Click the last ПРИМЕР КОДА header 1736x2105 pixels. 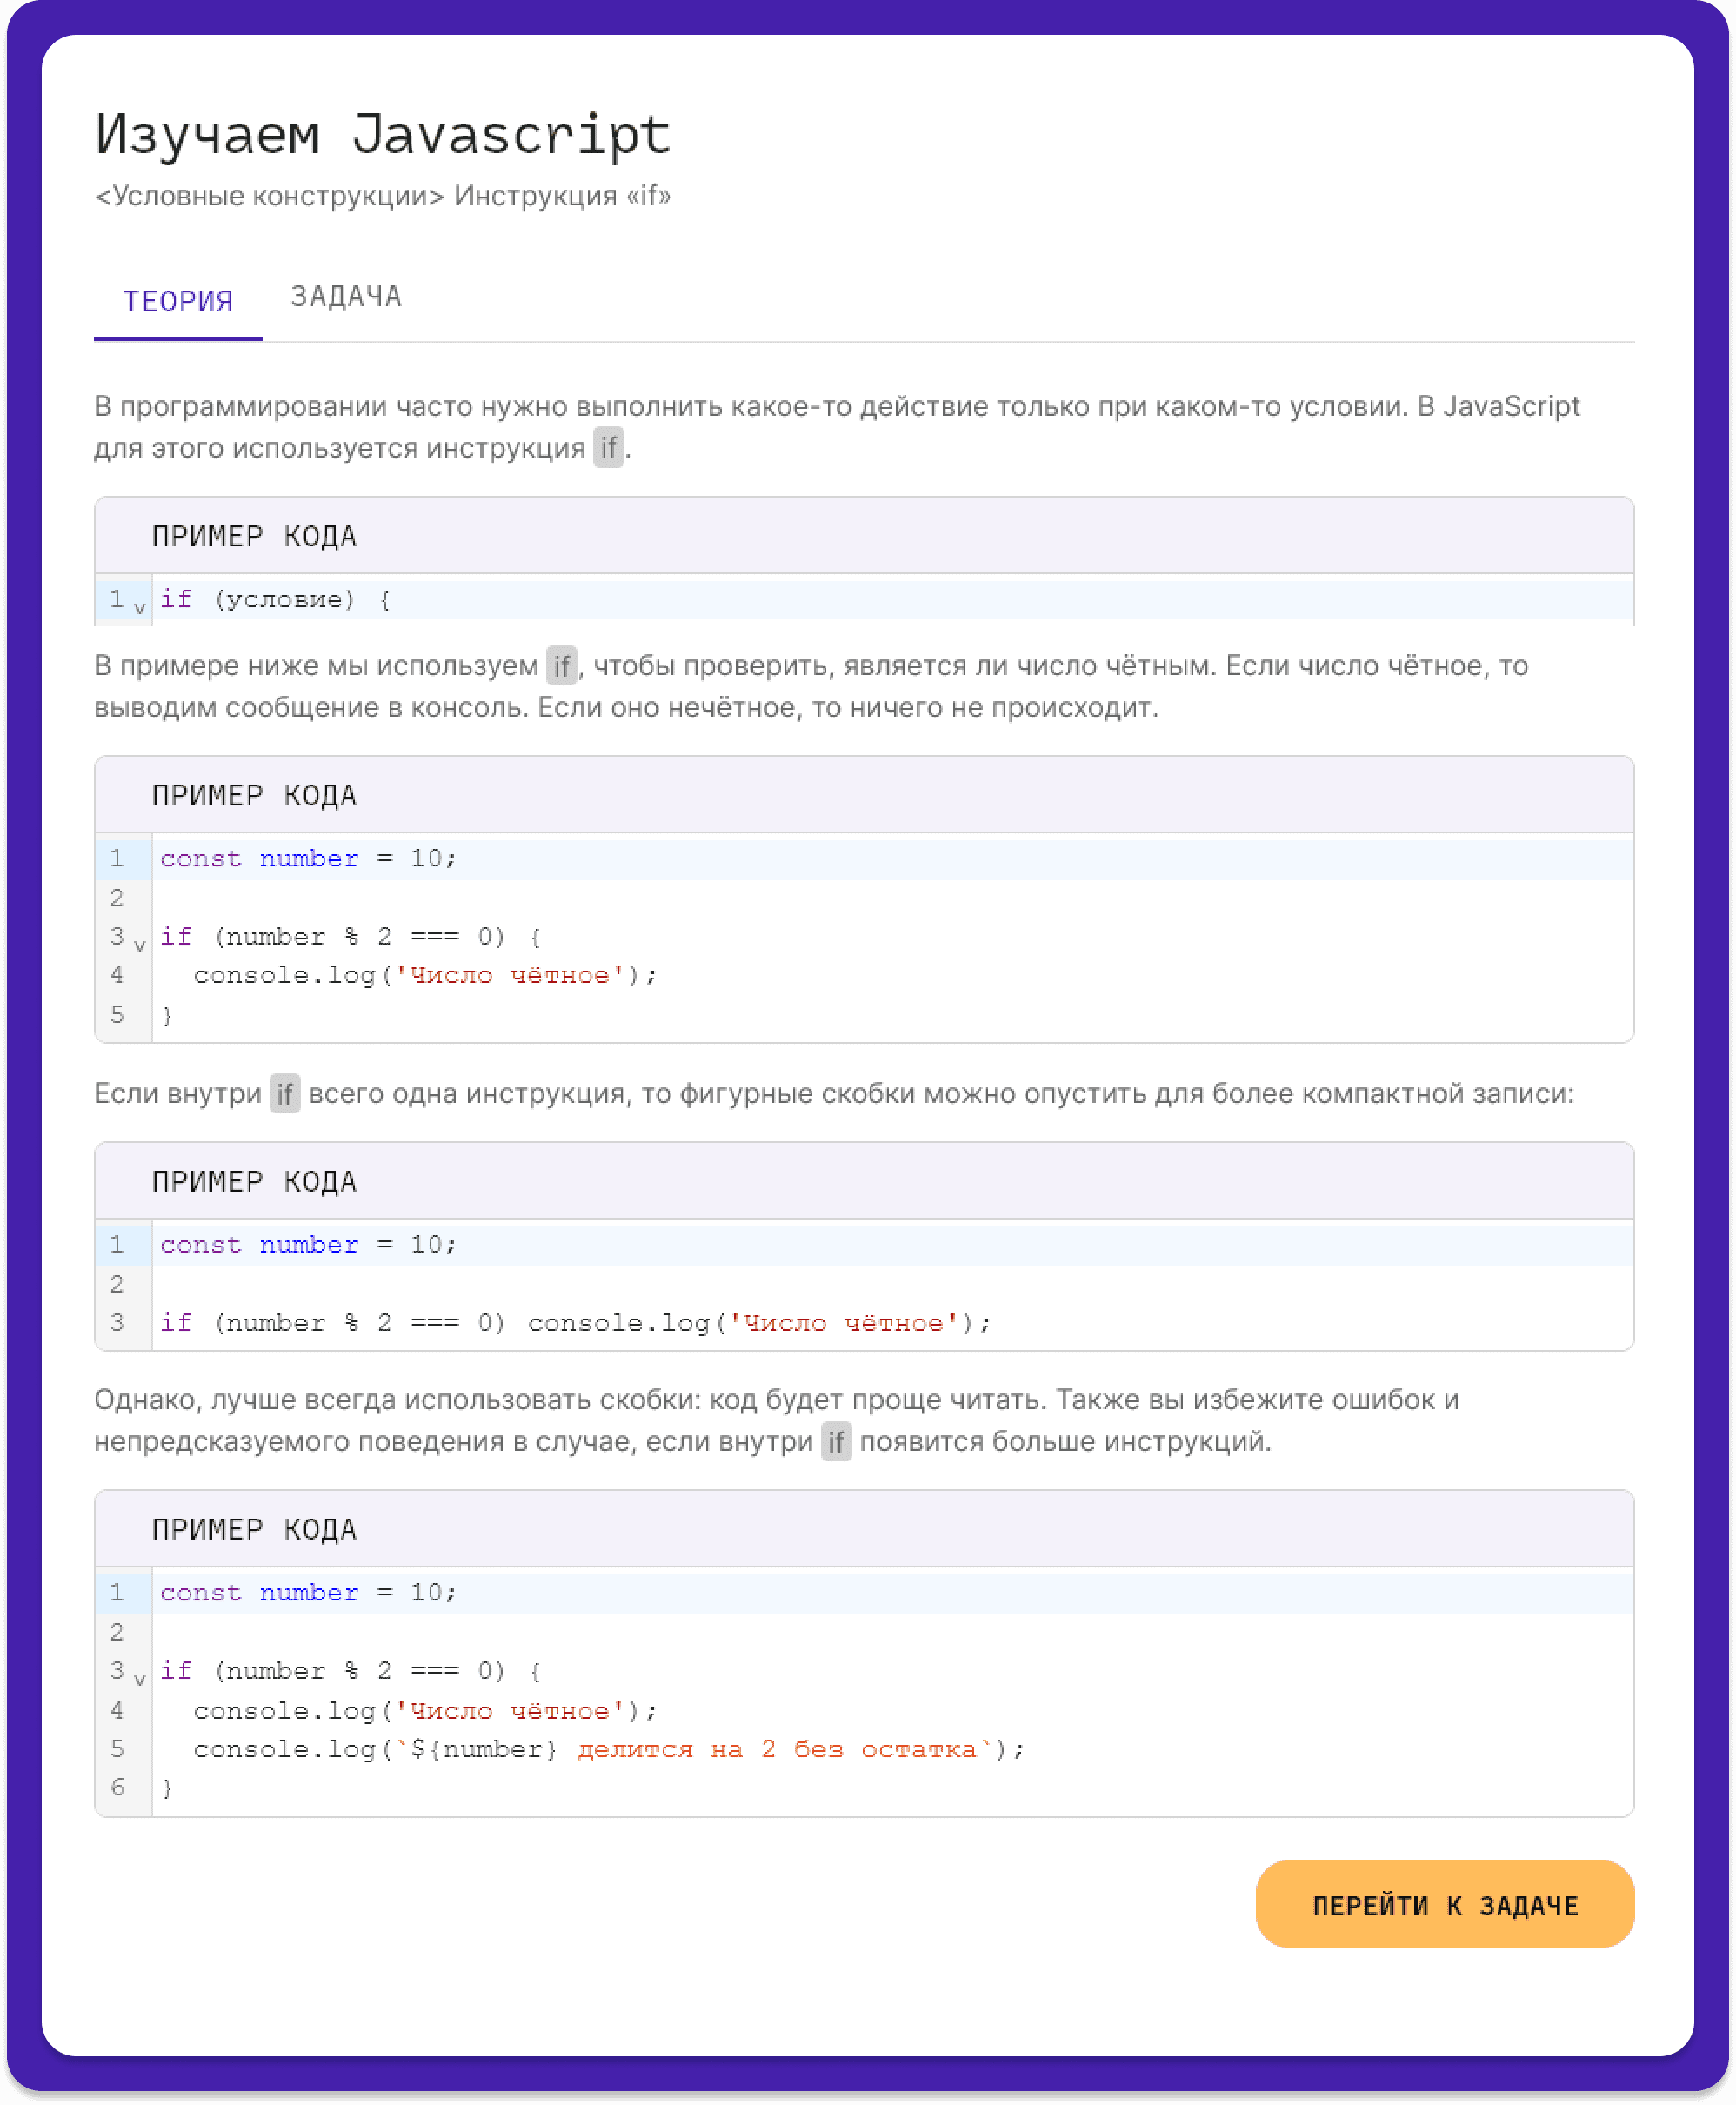pyautogui.click(x=254, y=1530)
